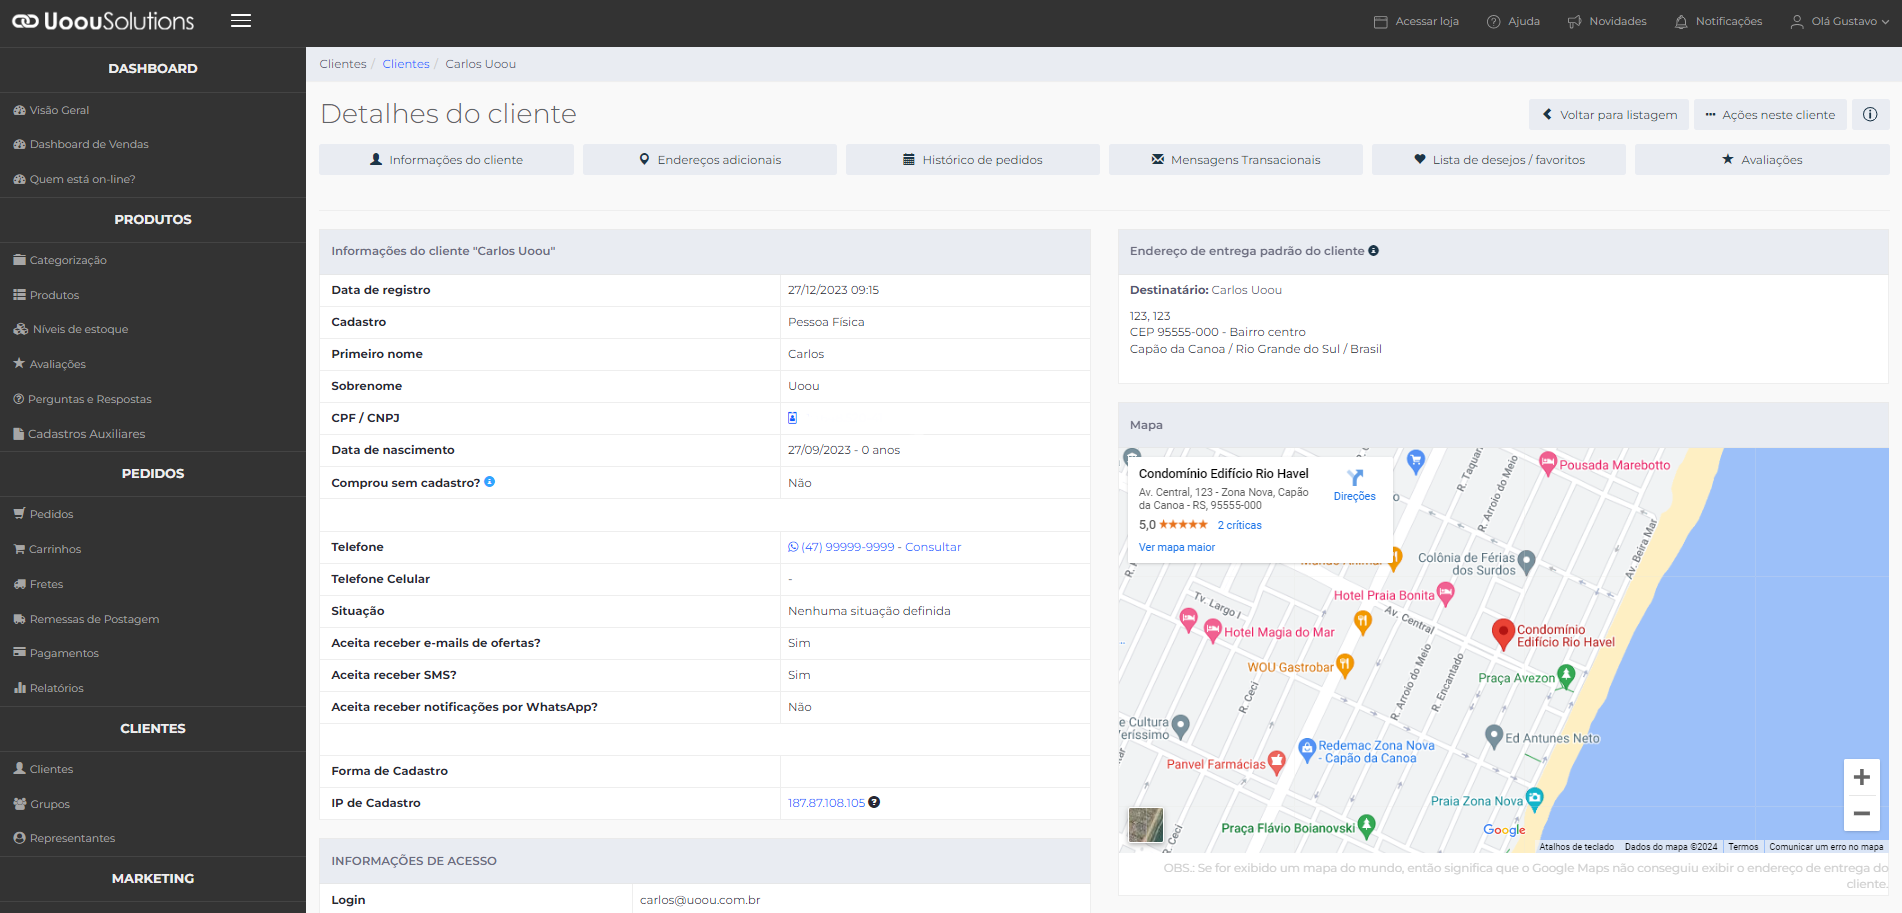Open Remessas de Postagem in sidebar
Viewport: 1902px width, 913px height.
coord(86,619)
